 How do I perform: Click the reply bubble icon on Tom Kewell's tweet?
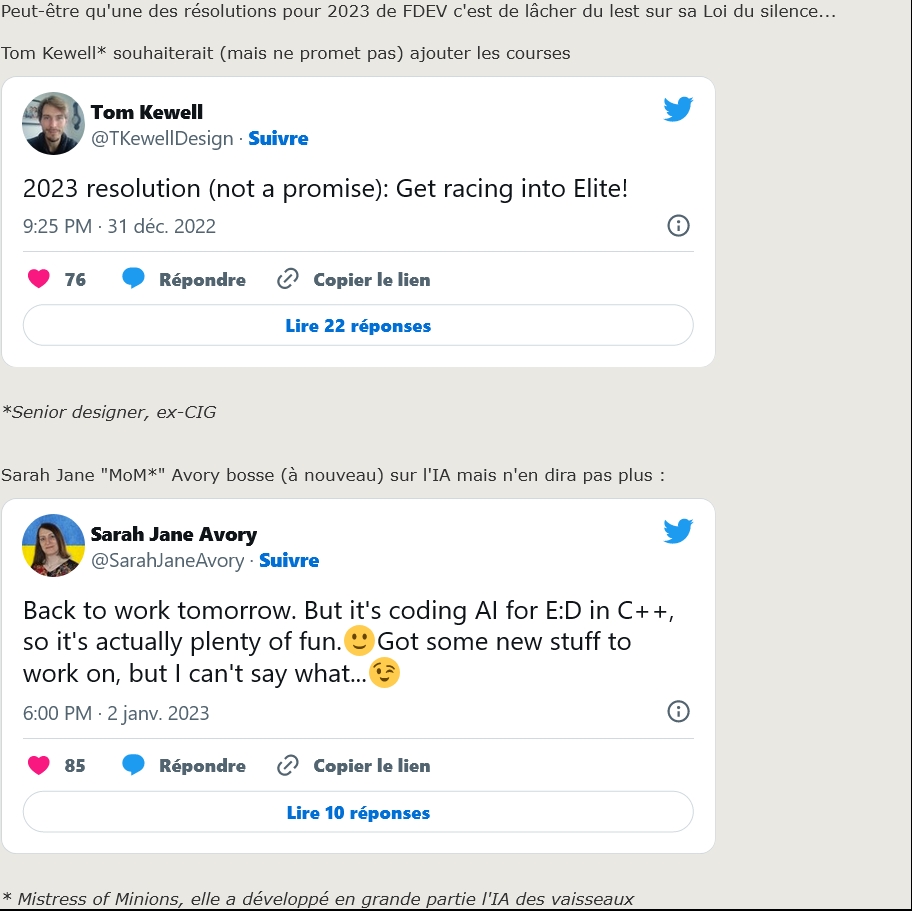[x=133, y=279]
